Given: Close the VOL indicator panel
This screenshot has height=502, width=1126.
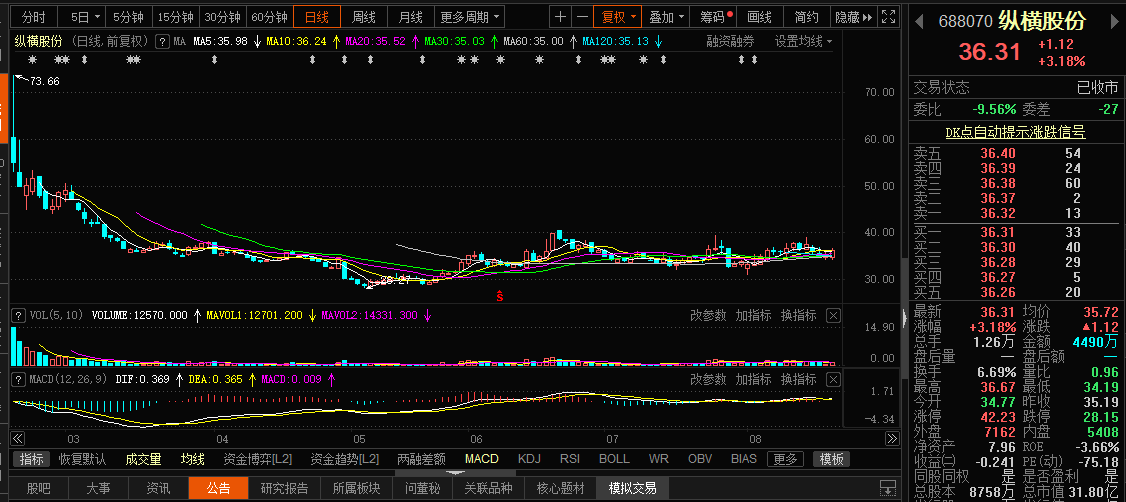Looking at the screenshot, I should coord(834,315).
